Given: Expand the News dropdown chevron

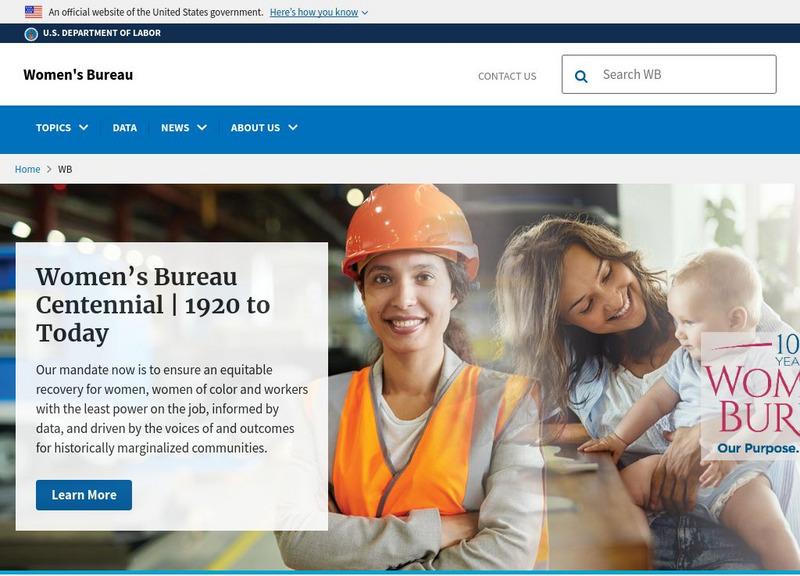Looking at the screenshot, I should pyautogui.click(x=202, y=128).
